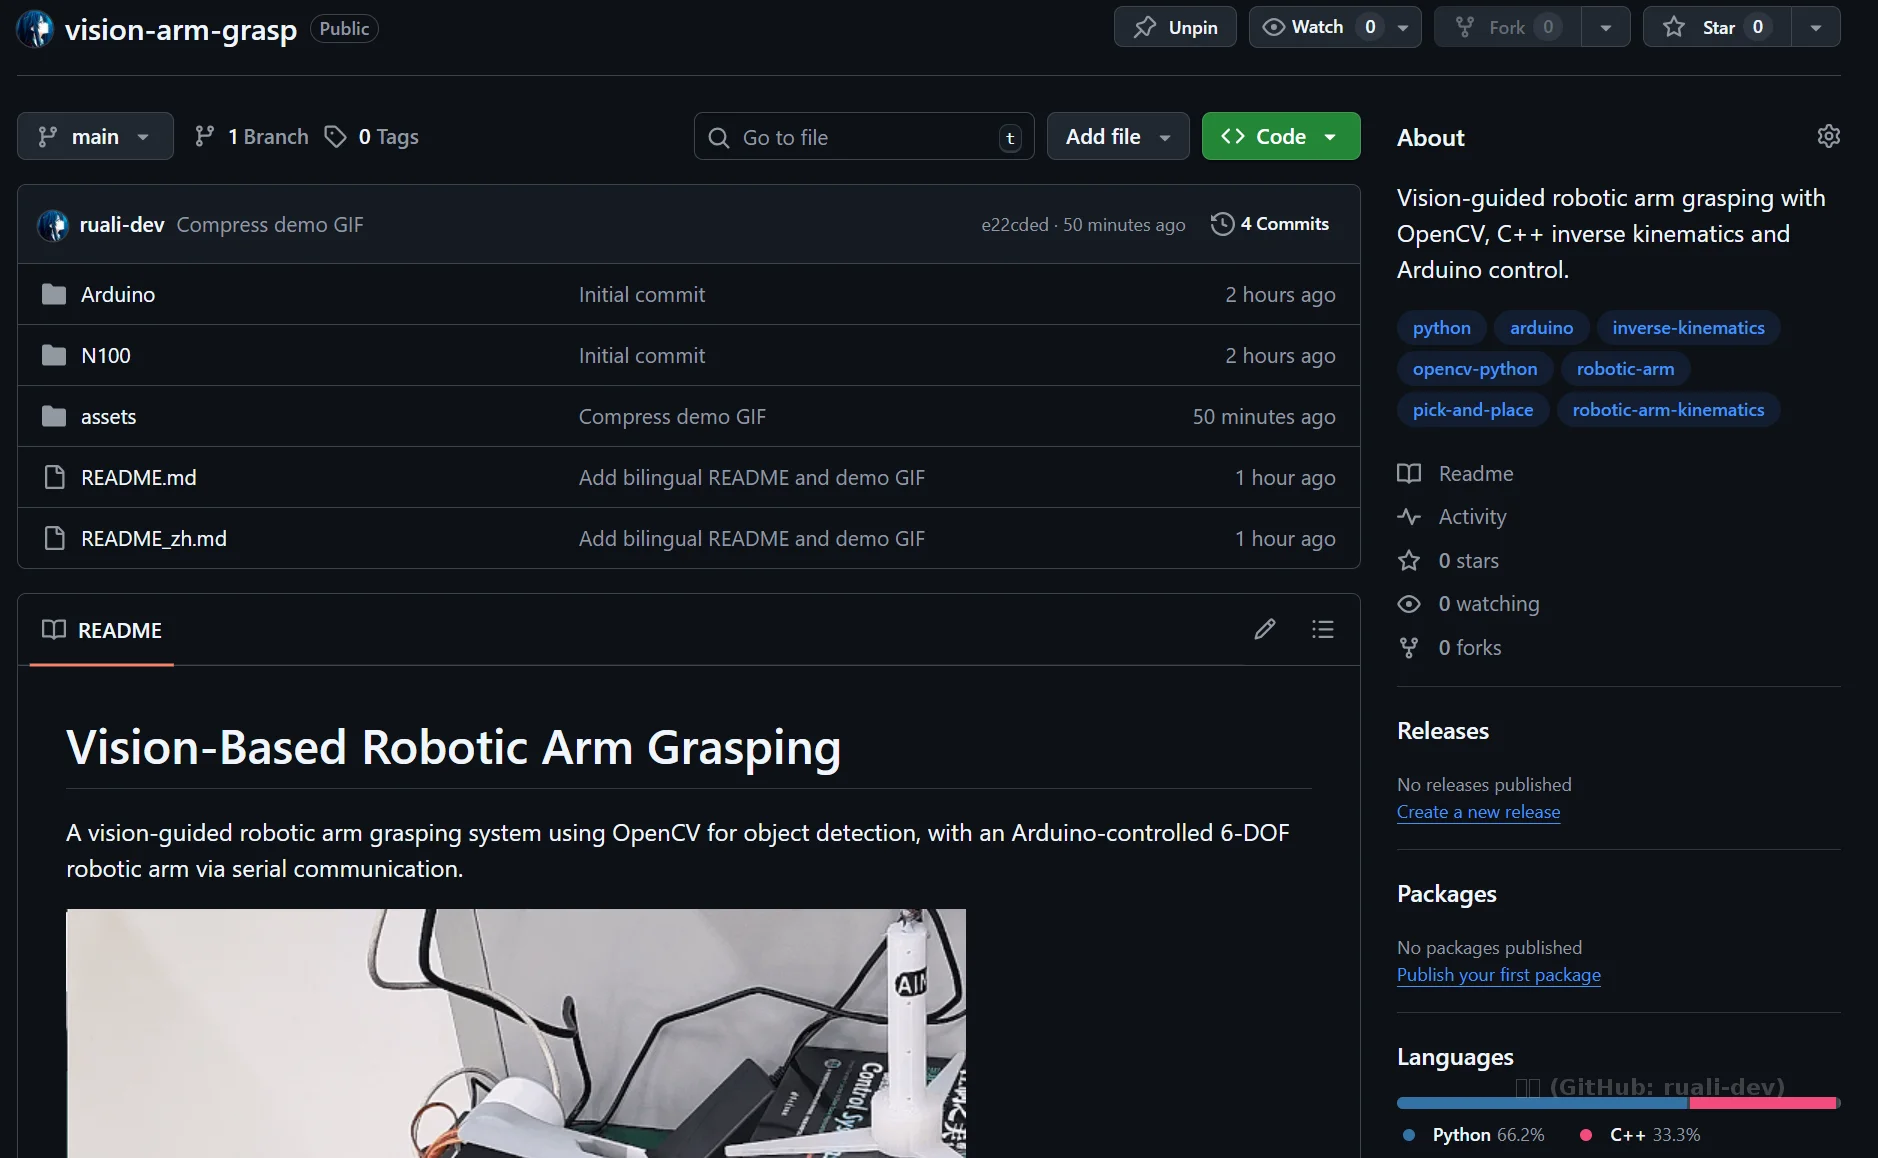The image size is (1878, 1158).
Task: Open the About section settings gear
Action: click(1829, 136)
